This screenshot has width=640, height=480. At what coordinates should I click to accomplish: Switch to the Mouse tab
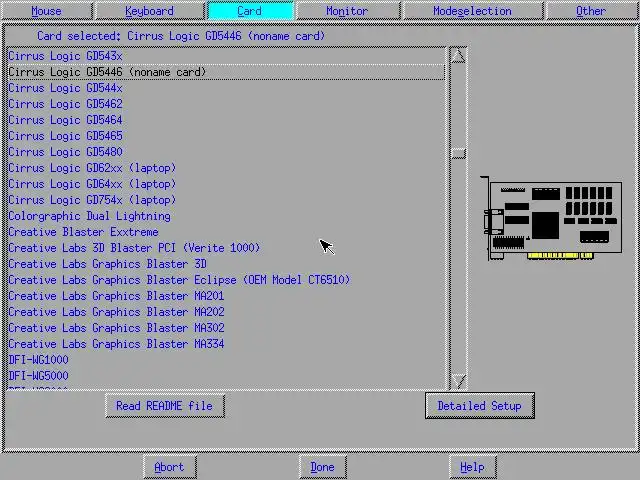(47, 11)
